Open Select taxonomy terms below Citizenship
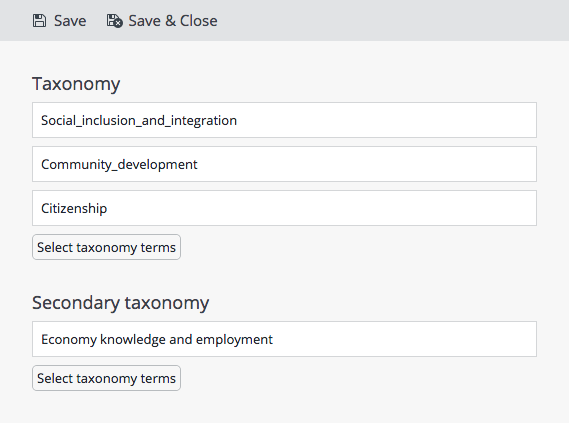Screen dimensions: 569x423 tap(106, 247)
